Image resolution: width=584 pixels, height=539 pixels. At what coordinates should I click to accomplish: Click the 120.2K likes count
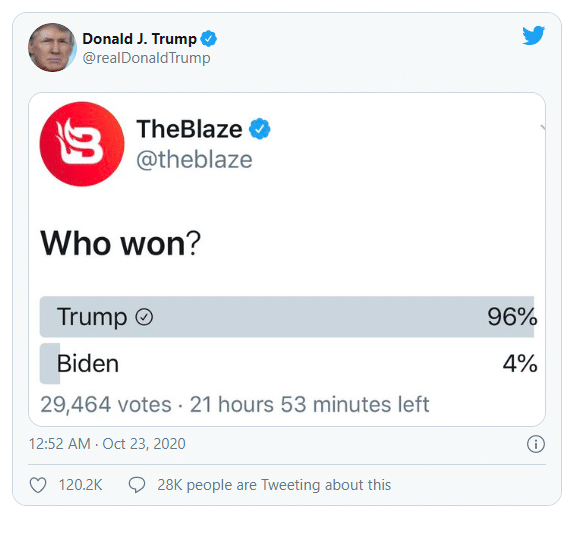pyautogui.click(x=80, y=485)
